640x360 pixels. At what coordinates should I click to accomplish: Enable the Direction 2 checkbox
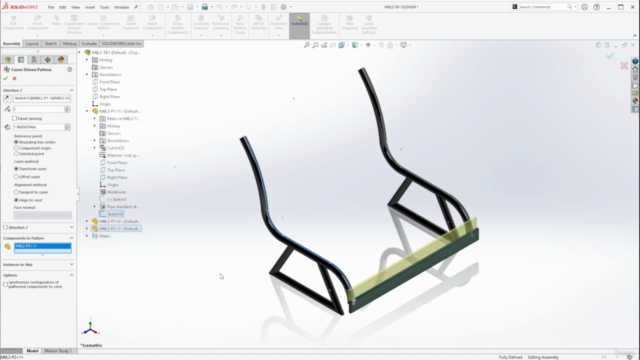(x=5, y=227)
